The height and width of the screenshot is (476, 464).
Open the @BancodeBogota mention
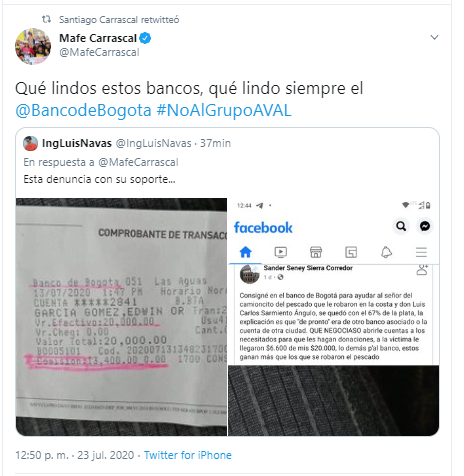pyautogui.click(x=83, y=110)
